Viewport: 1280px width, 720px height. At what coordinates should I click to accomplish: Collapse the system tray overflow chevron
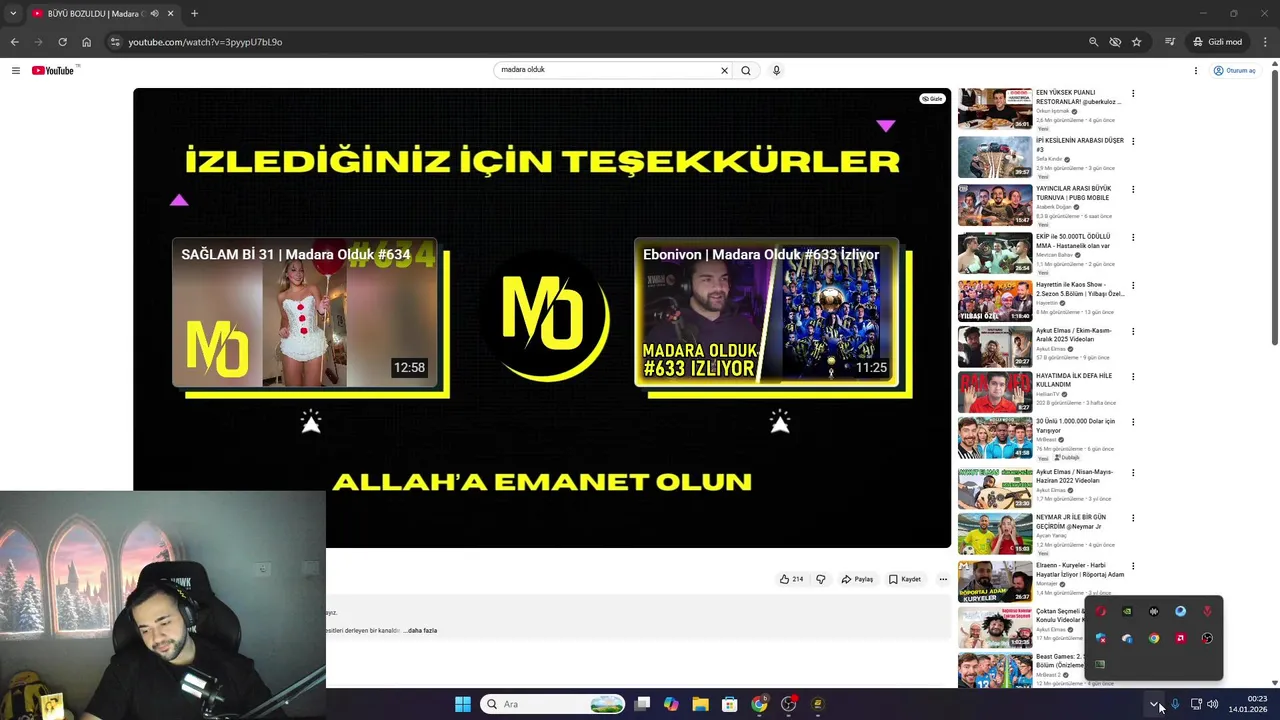[x=1155, y=704]
